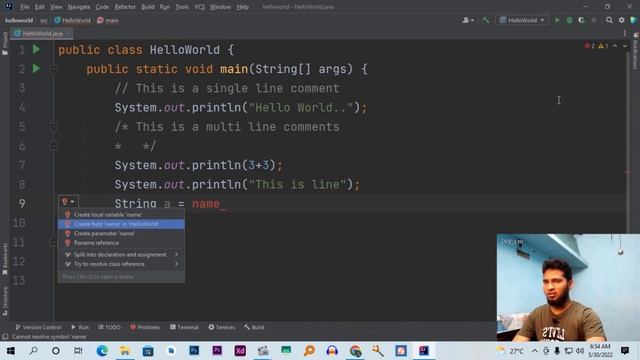Open Premiere Pro from taskbar
The height and width of the screenshot is (360, 640).
(217, 351)
